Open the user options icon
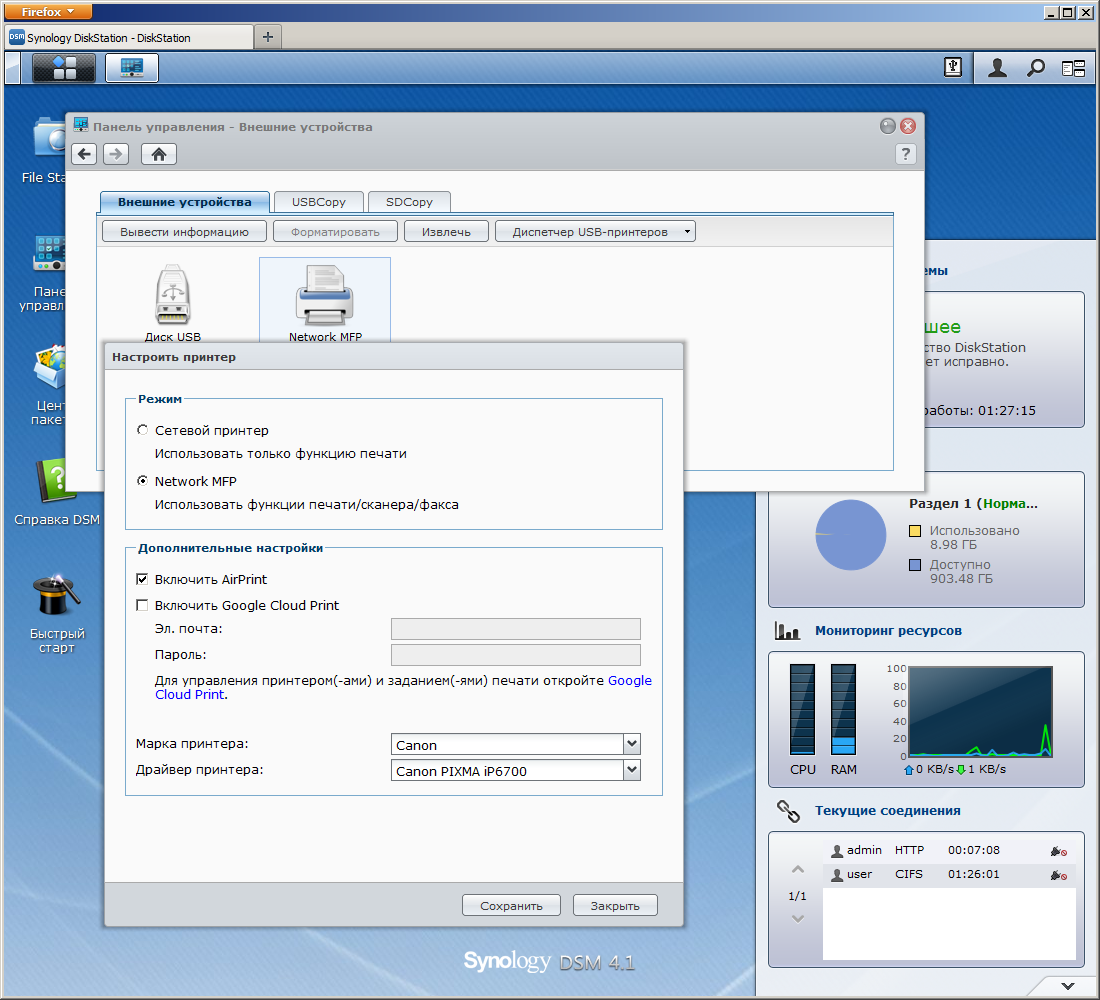The height and width of the screenshot is (1000, 1100). [997, 68]
